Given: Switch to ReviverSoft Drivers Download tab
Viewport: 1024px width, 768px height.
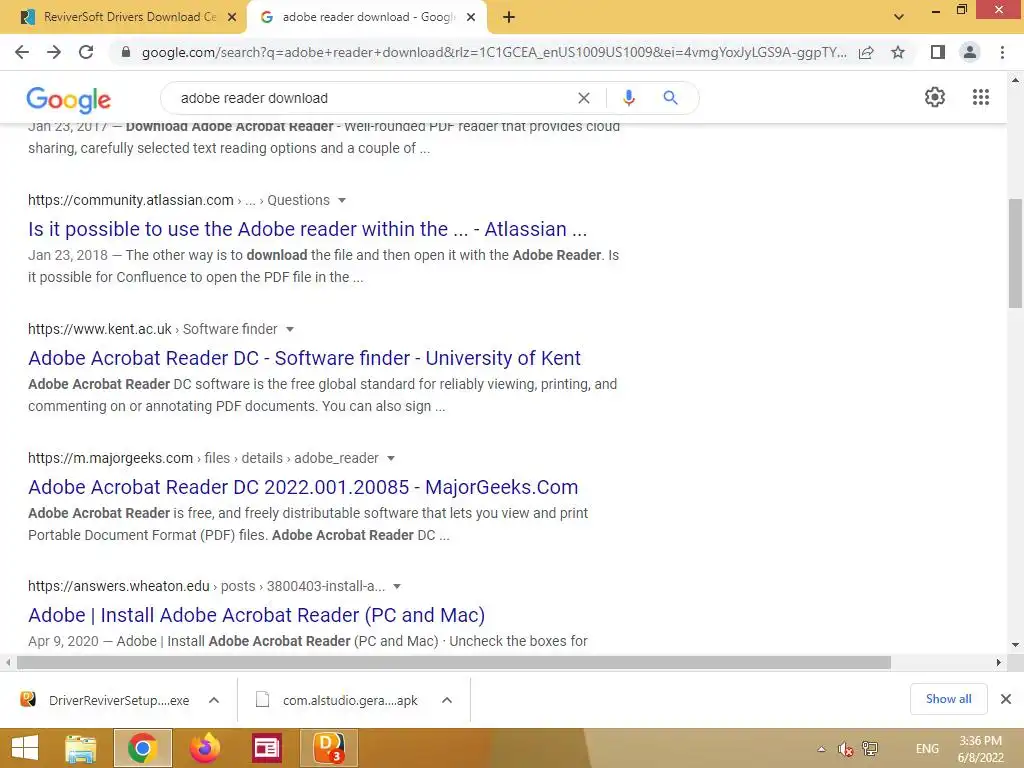Looking at the screenshot, I should click(x=122, y=17).
